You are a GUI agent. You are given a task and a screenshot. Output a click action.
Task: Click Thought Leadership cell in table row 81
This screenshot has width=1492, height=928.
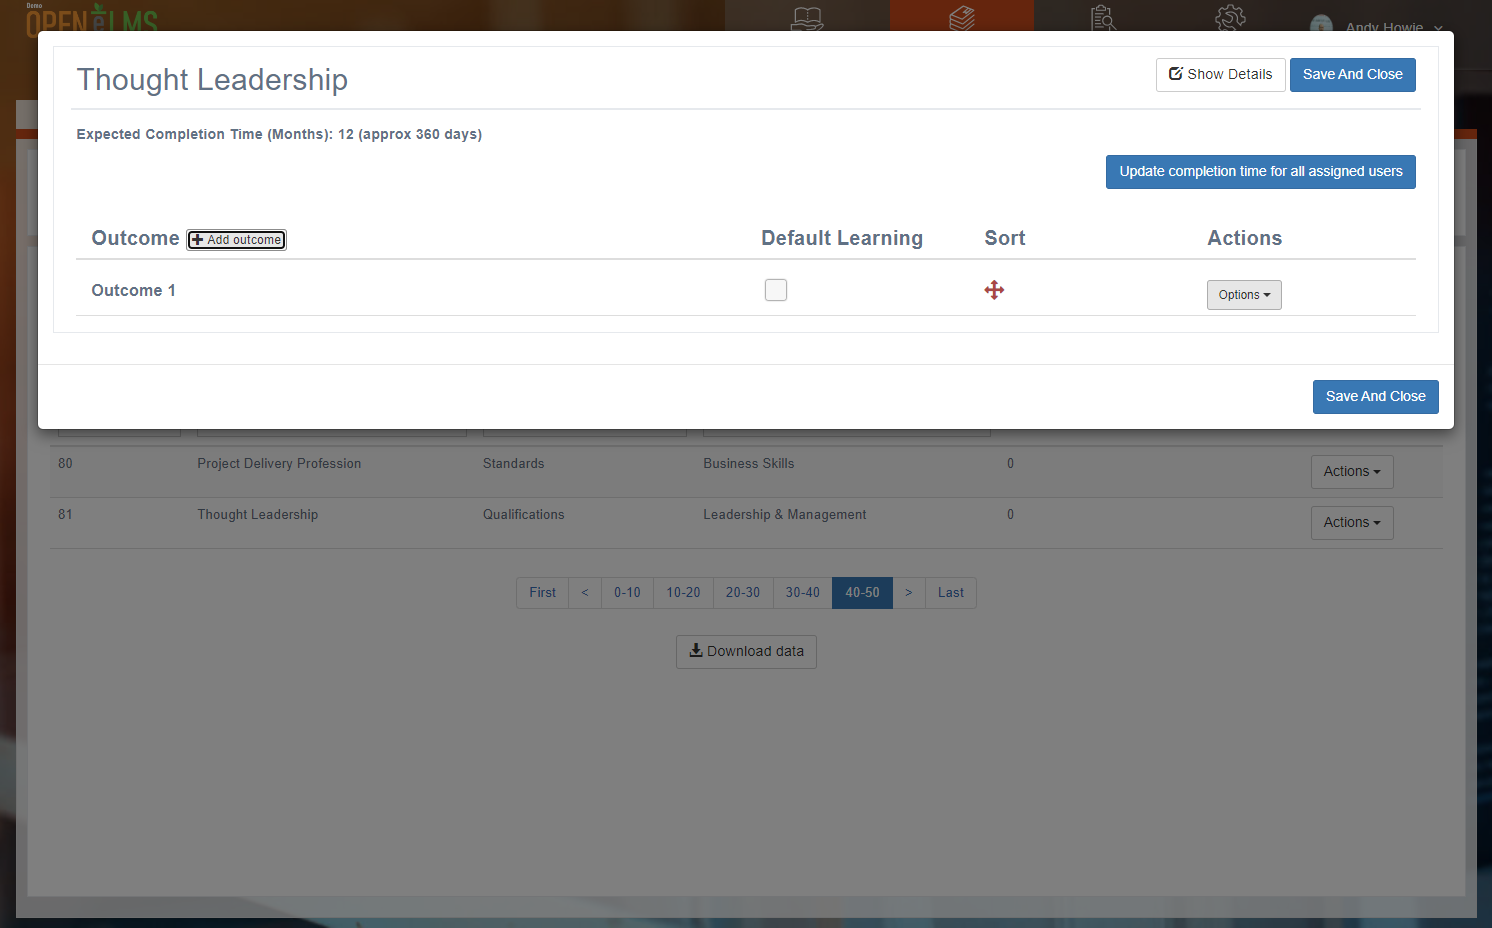coord(258,515)
